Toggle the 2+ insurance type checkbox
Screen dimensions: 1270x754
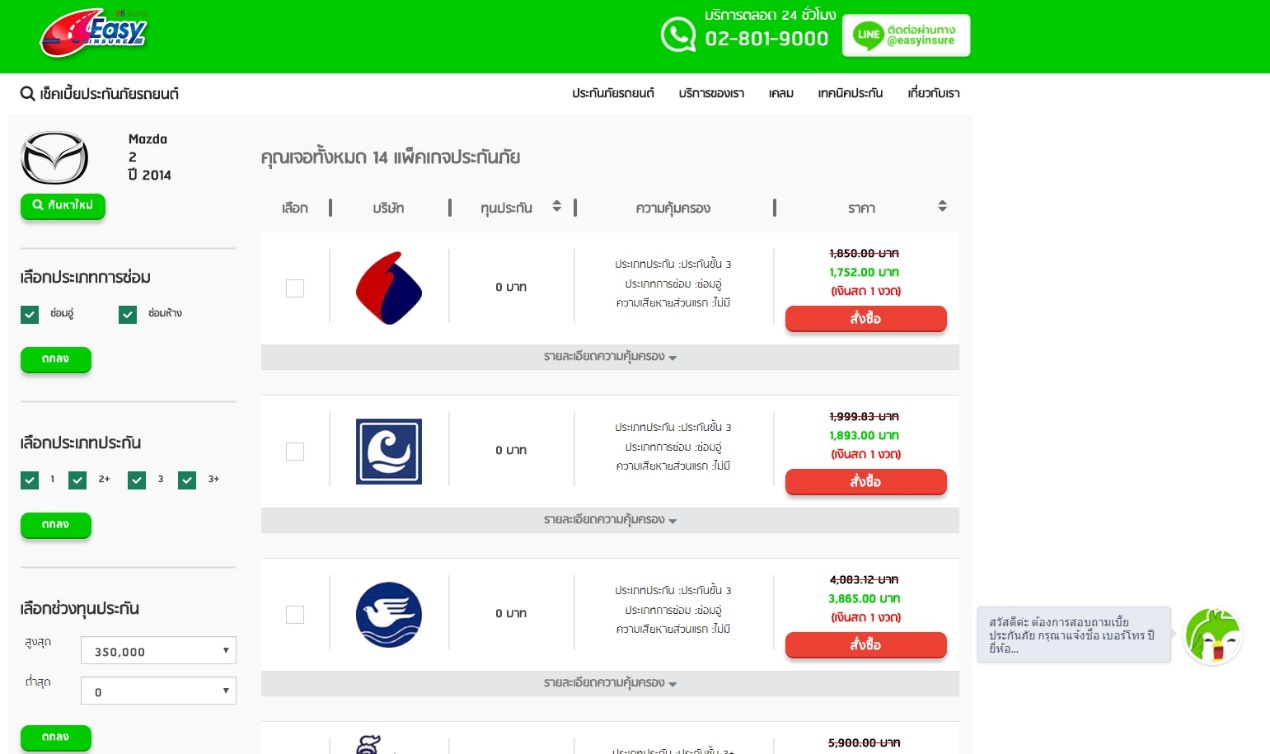point(77,480)
